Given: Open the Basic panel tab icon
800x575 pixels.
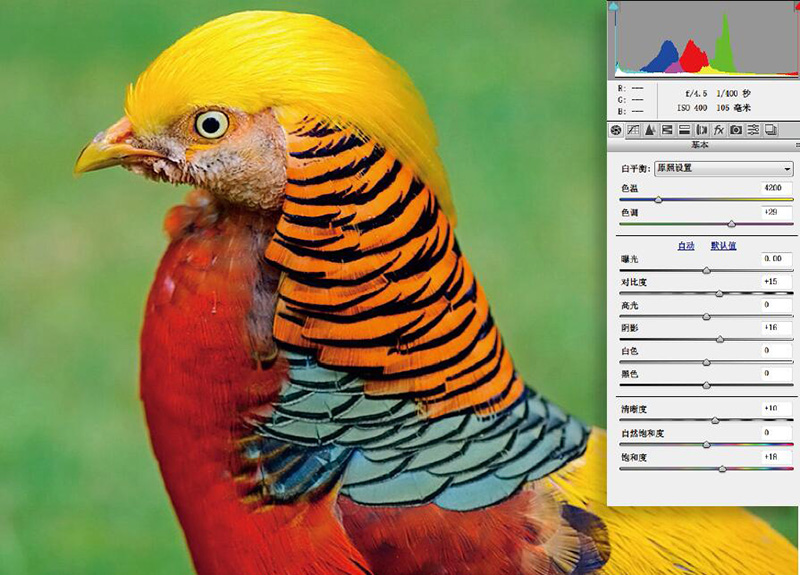Looking at the screenshot, I should [616, 130].
